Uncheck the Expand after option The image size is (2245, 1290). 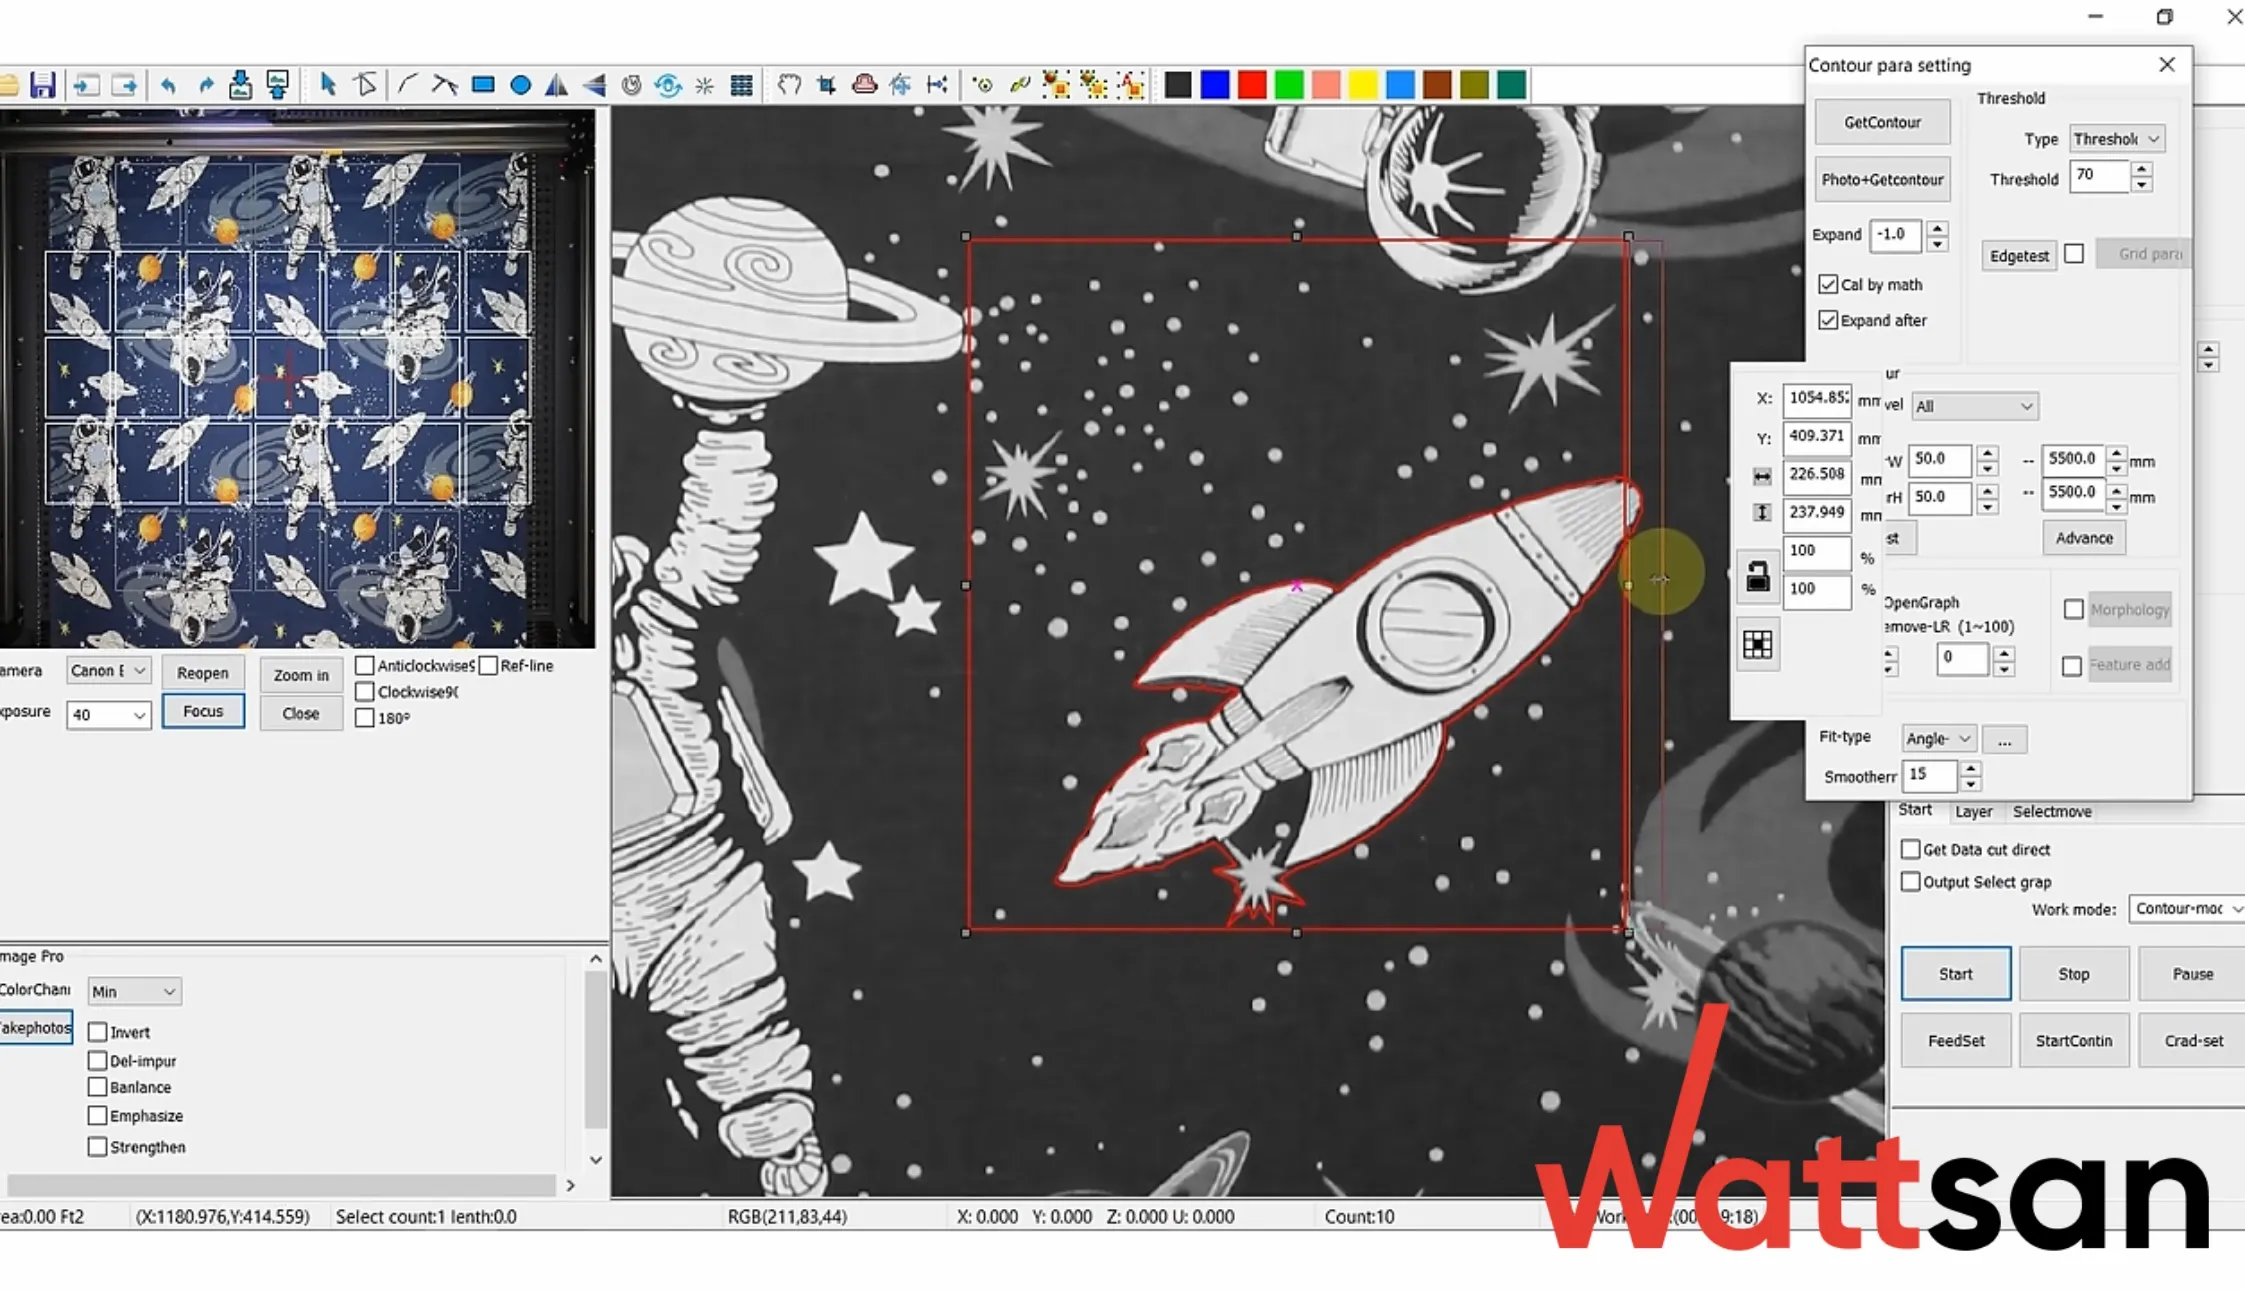tap(1828, 321)
